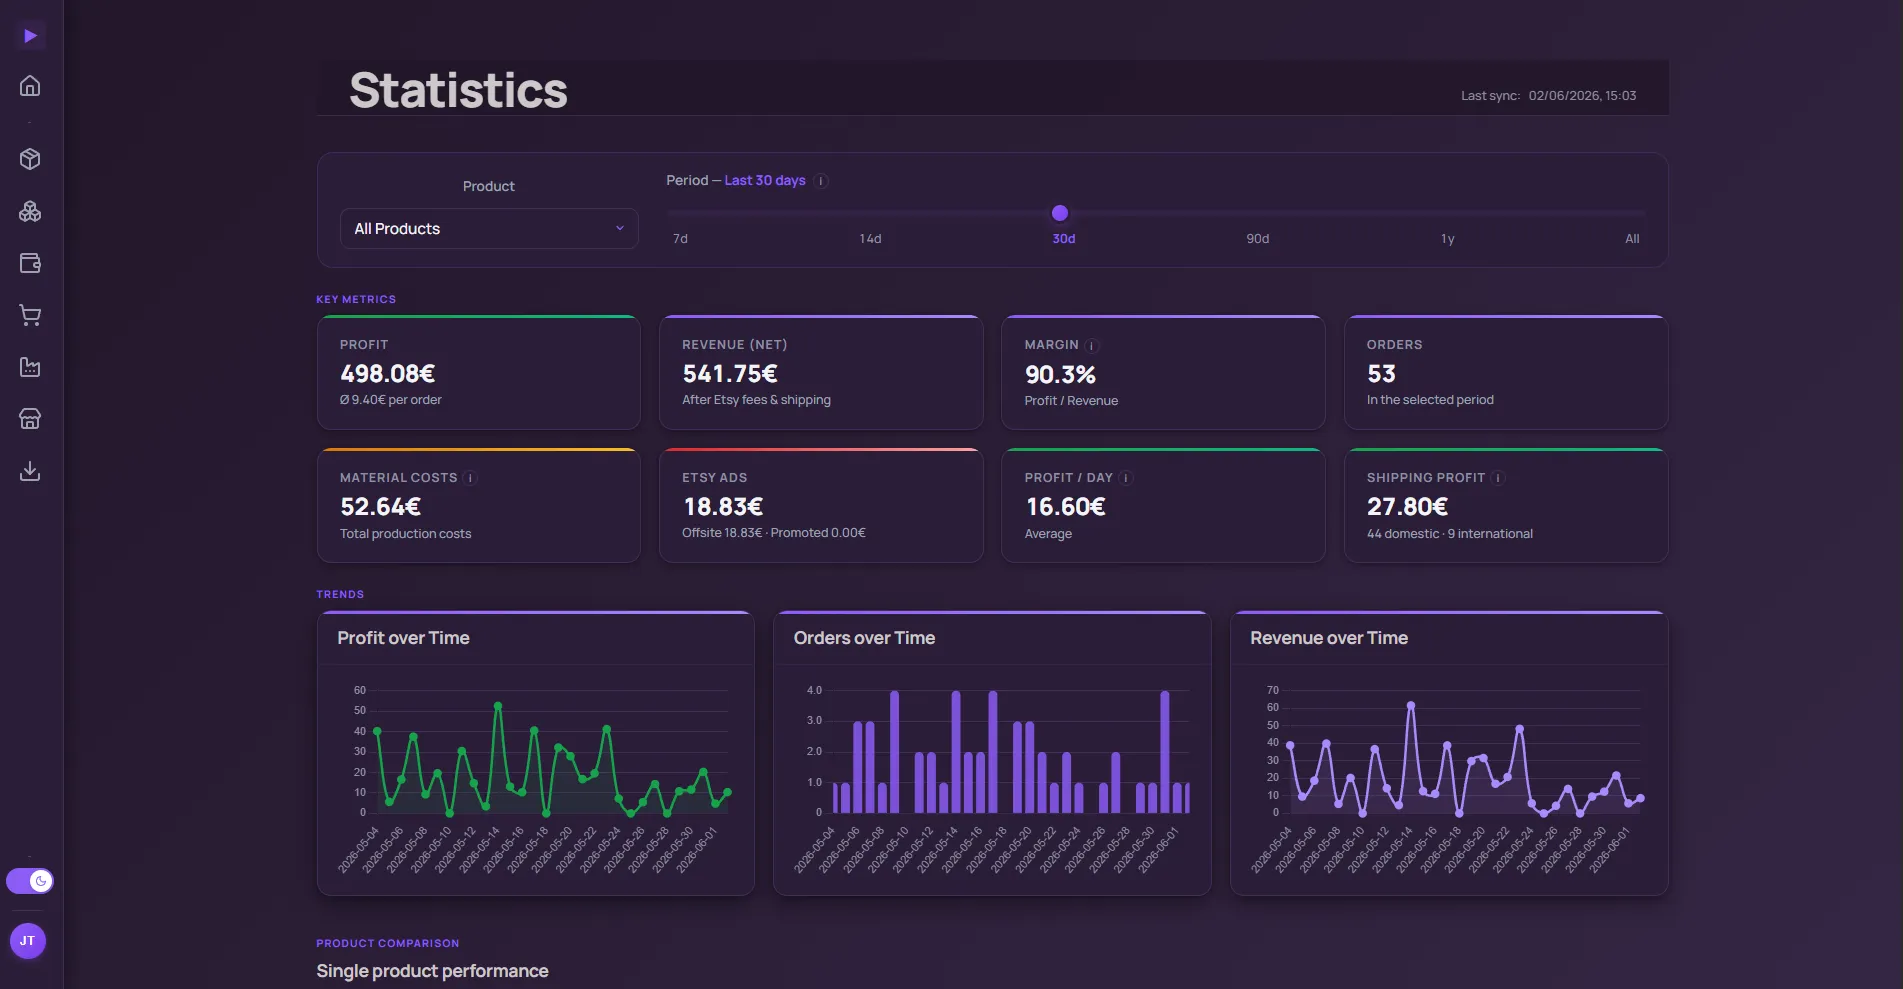The width and height of the screenshot is (1903, 989).
Task: Show the Profit / Day info icon
Action: [1125, 479]
